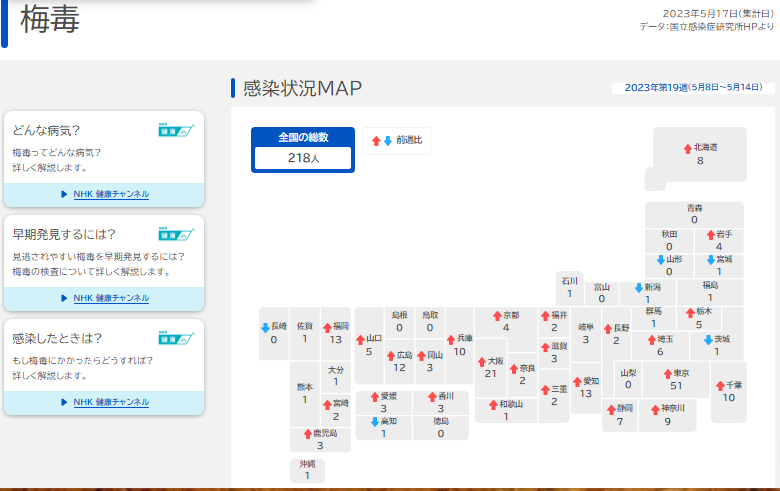This screenshot has height=491, width=780.
Task: Open NHK 健康チャンネル link under 感染したときは?
Action: [x=110, y=402]
